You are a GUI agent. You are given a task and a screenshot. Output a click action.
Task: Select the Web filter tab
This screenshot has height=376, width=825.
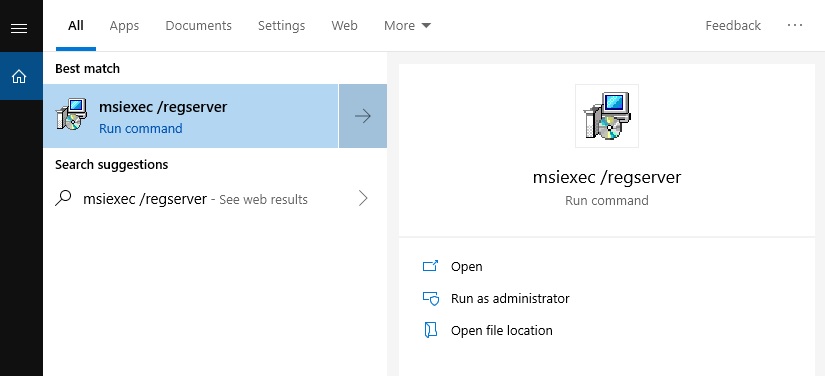pos(345,25)
